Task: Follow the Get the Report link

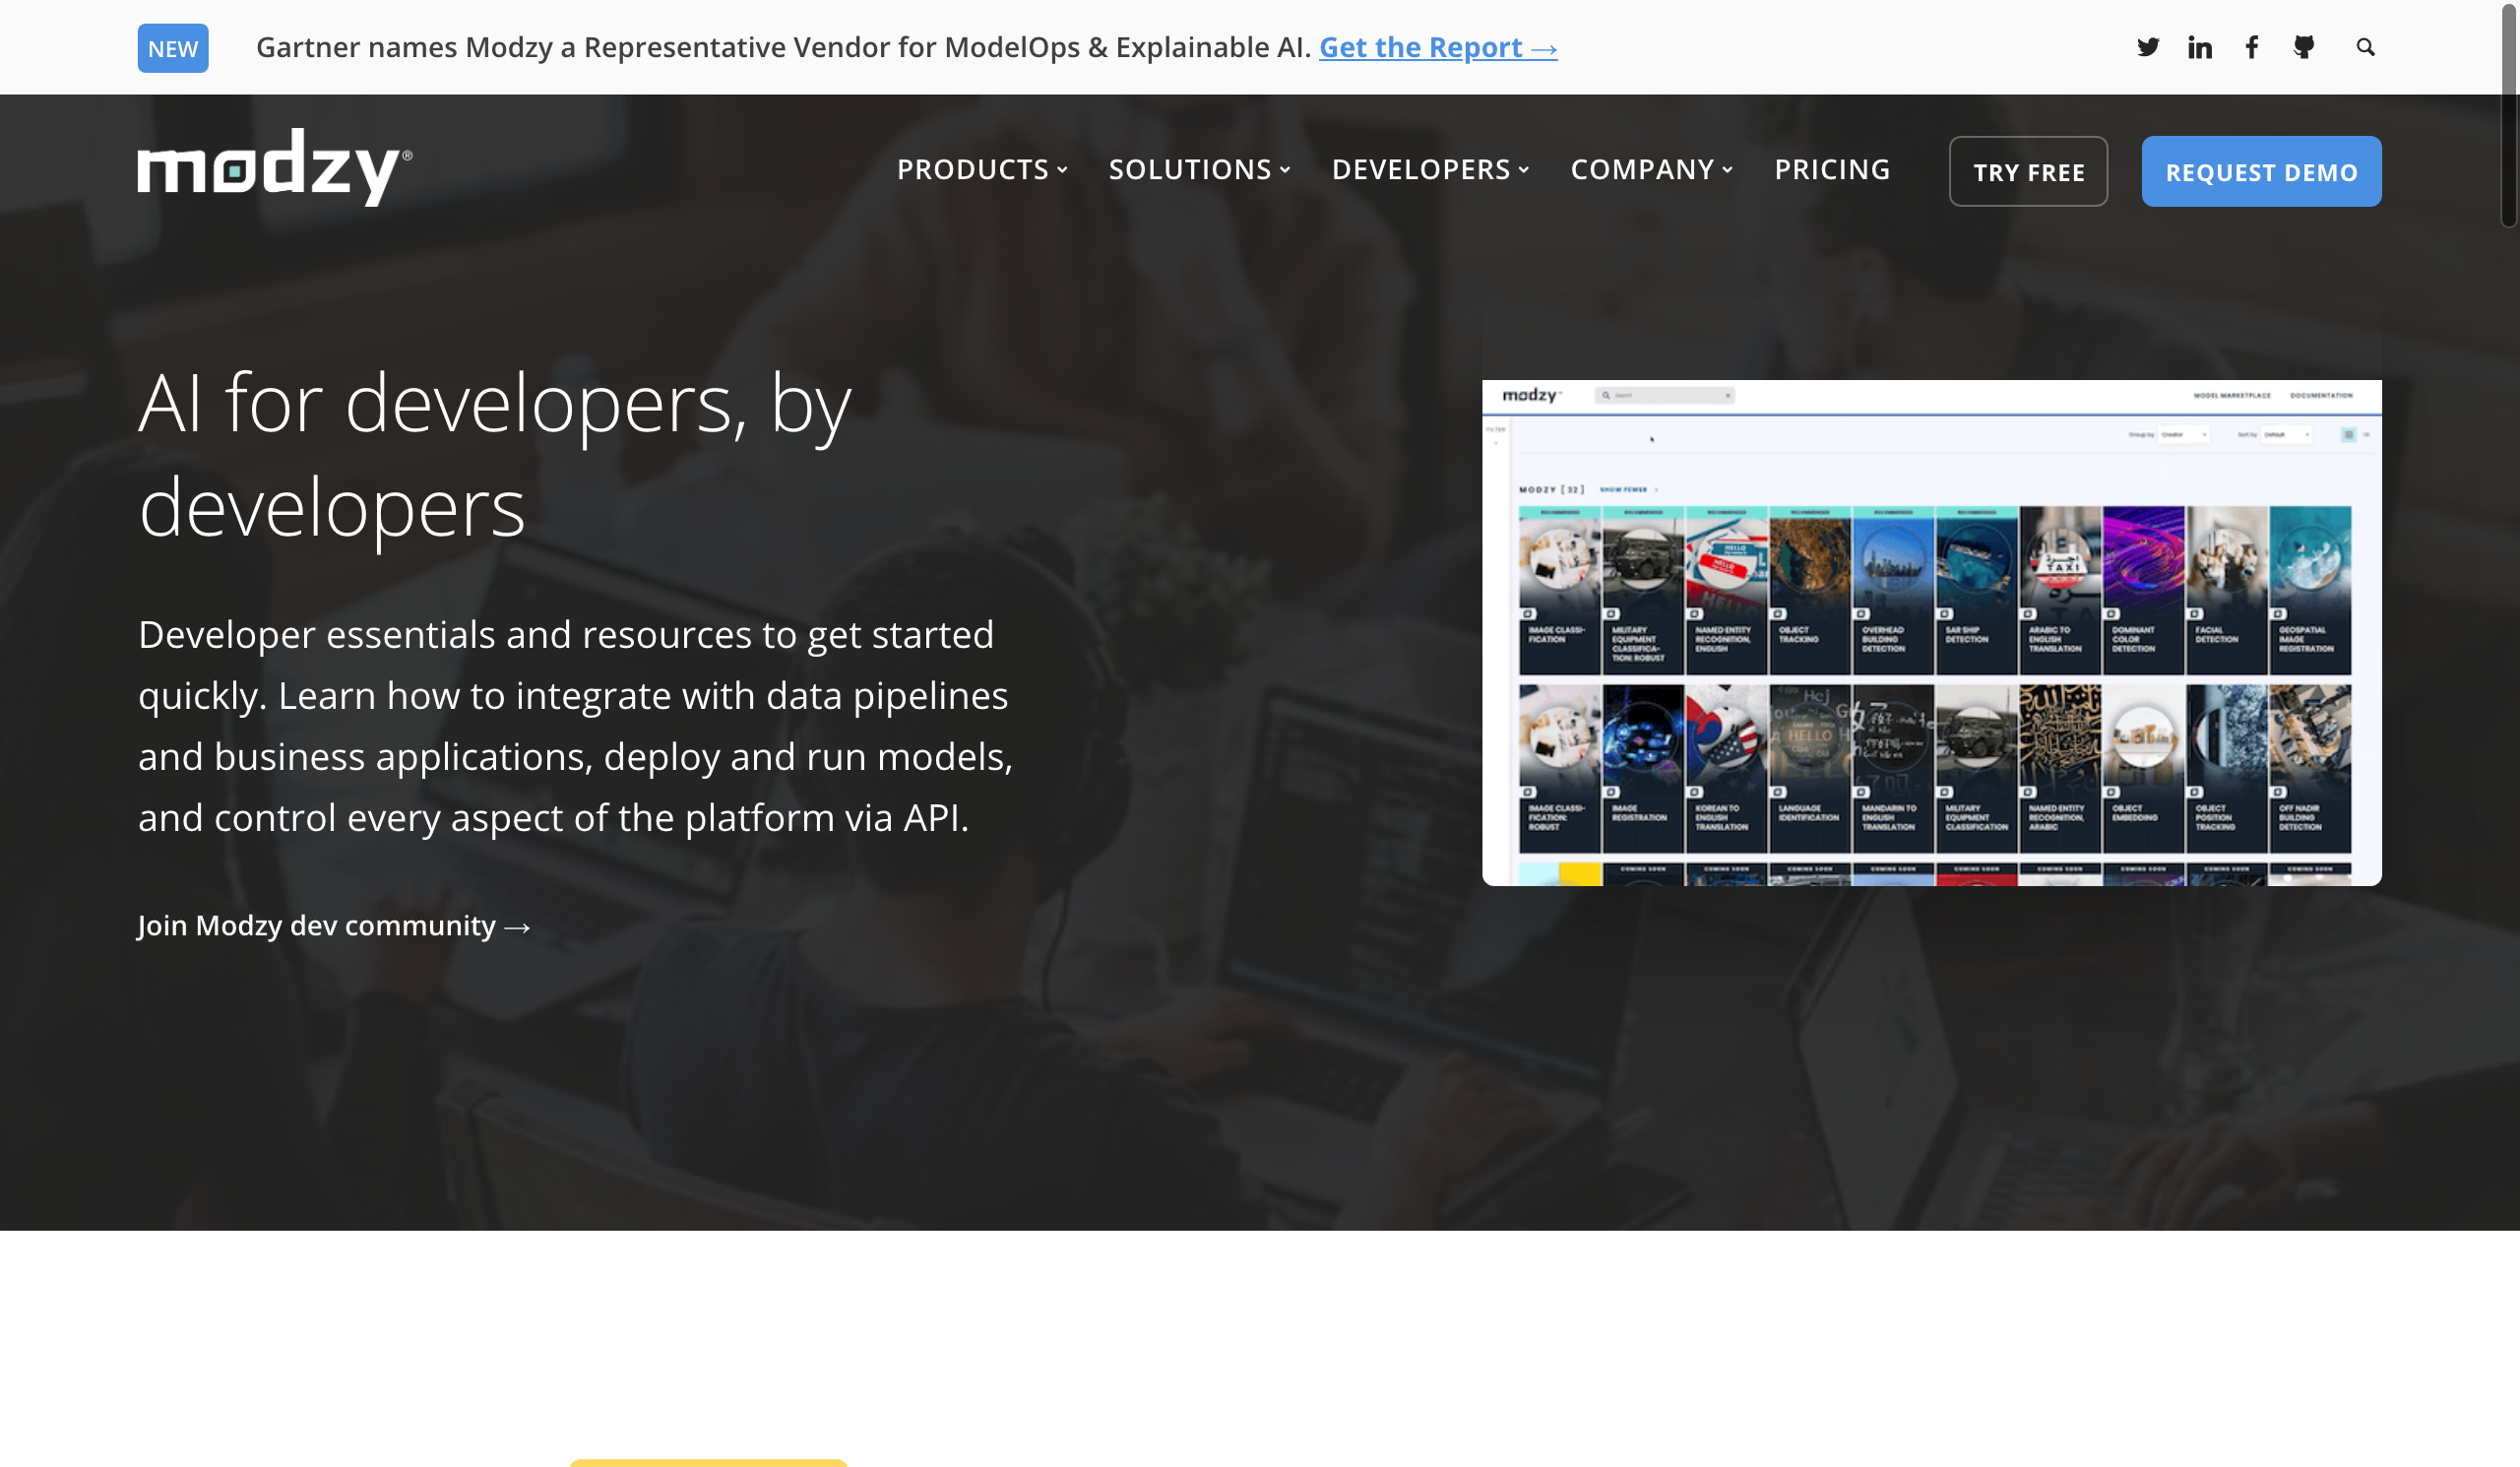Action: click(1438, 47)
